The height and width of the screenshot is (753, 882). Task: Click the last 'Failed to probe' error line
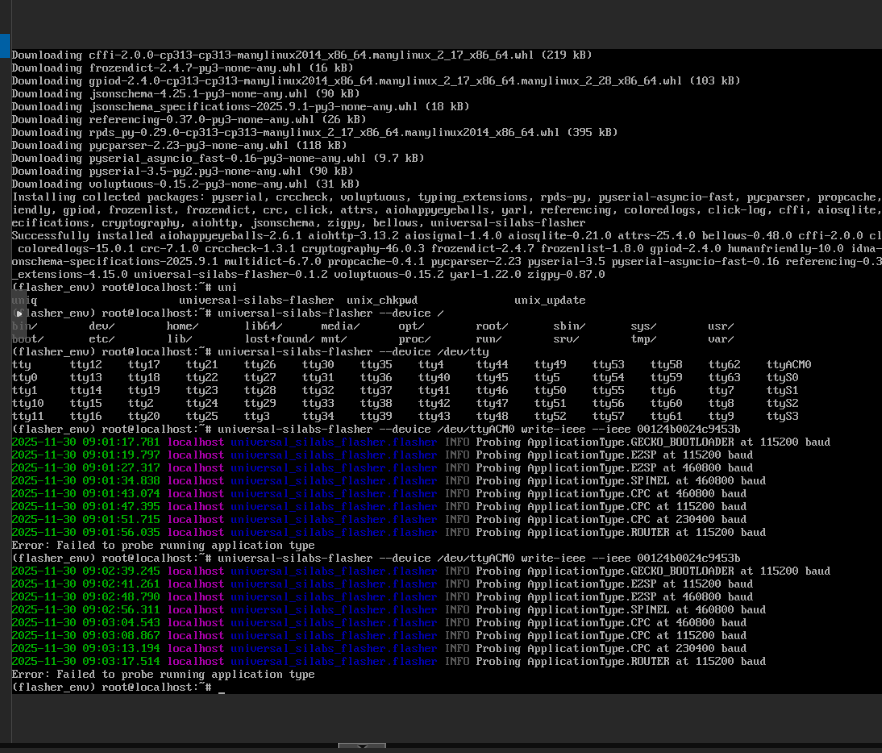[x=163, y=674]
